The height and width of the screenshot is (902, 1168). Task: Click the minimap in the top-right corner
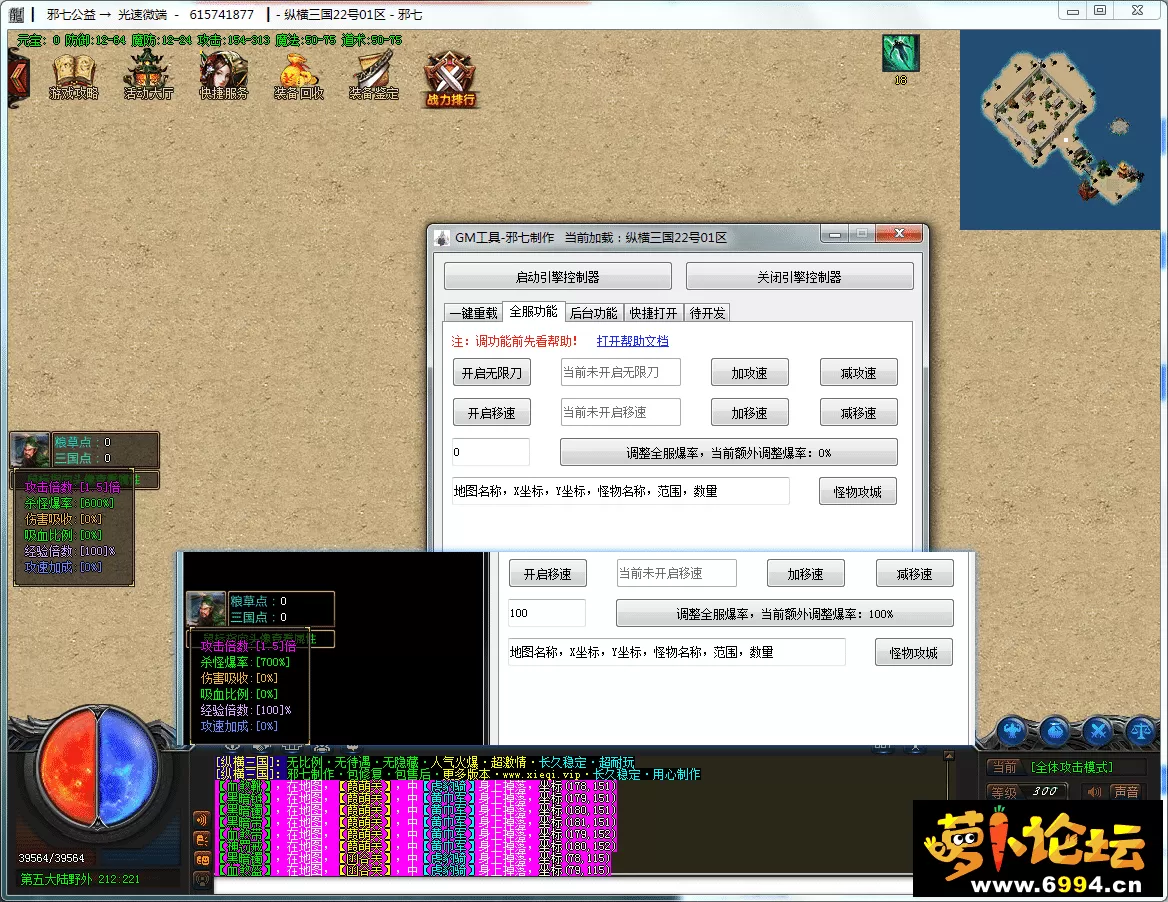(x=1061, y=130)
